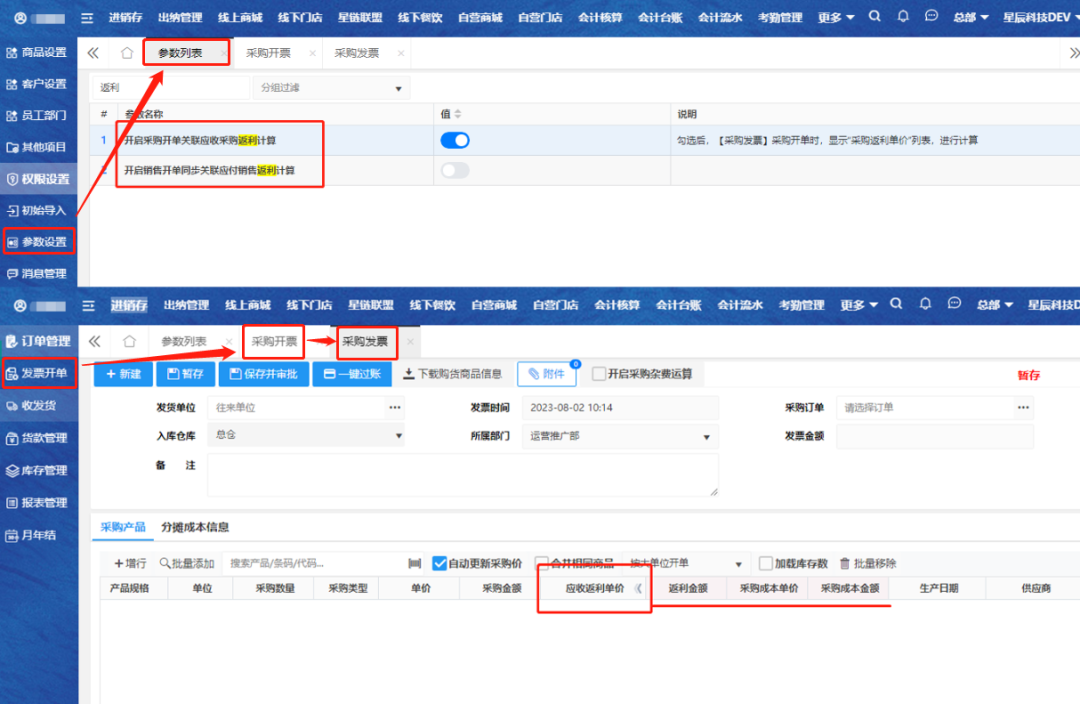Image resolution: width=1080 pixels, height=704 pixels.
Task: Expand the 入库仓库 dropdown showing 总仓
Action: point(306,436)
